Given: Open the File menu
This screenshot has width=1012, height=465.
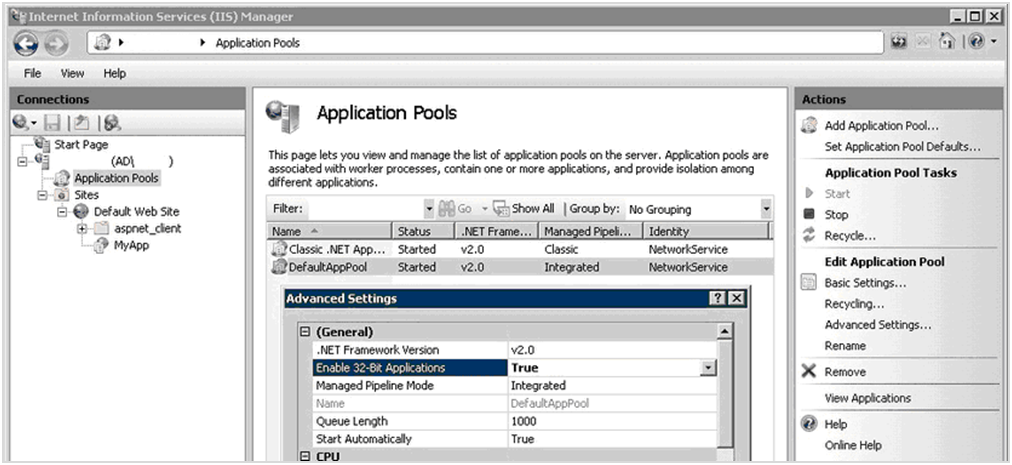Looking at the screenshot, I should coord(33,73).
